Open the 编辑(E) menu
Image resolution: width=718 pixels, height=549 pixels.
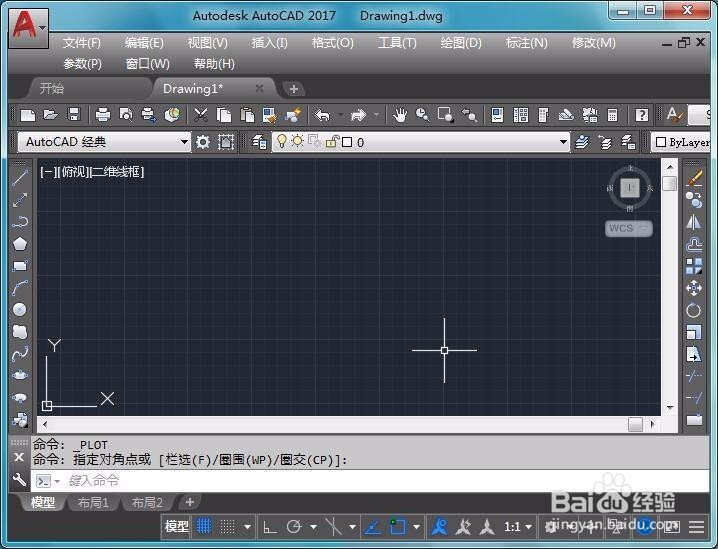pyautogui.click(x=144, y=43)
